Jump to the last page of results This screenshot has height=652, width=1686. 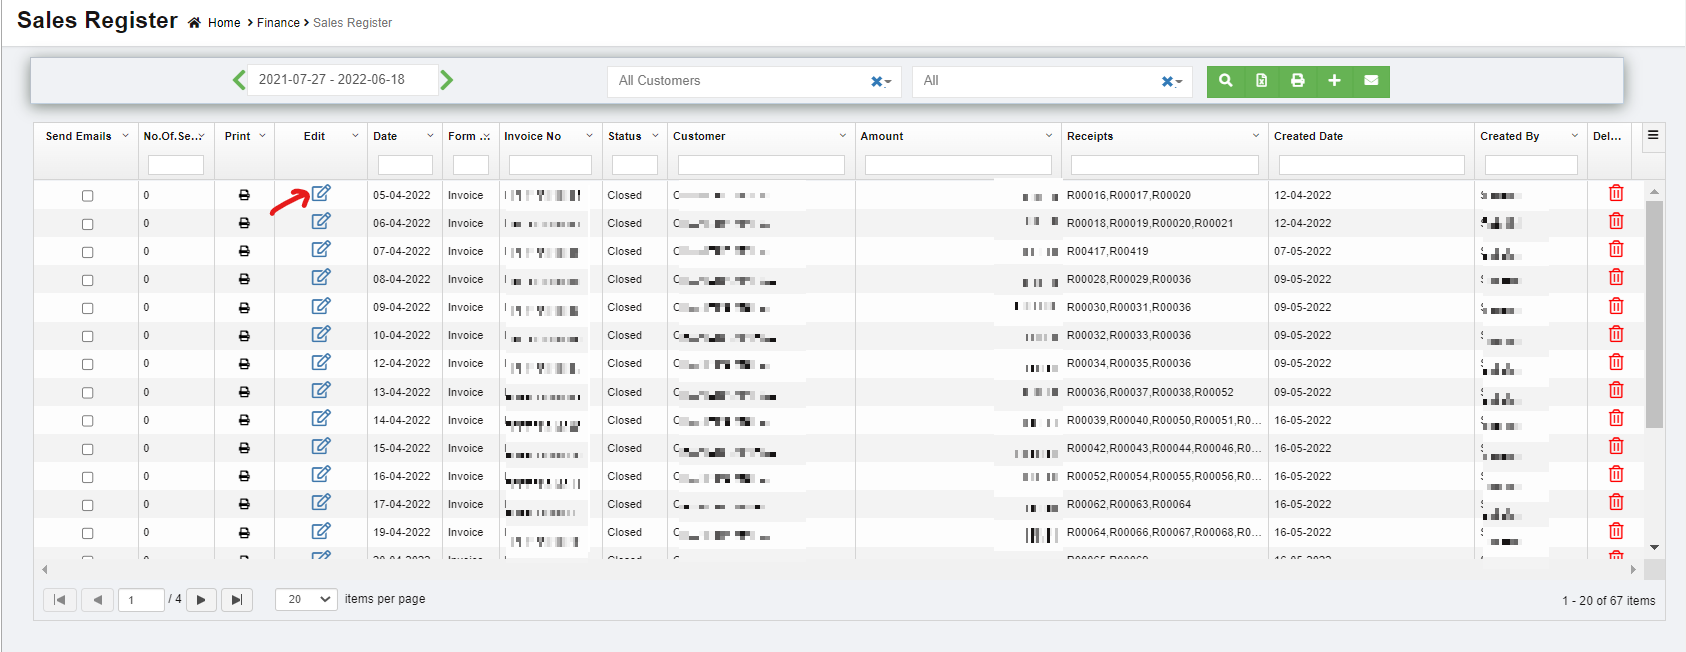tap(236, 599)
